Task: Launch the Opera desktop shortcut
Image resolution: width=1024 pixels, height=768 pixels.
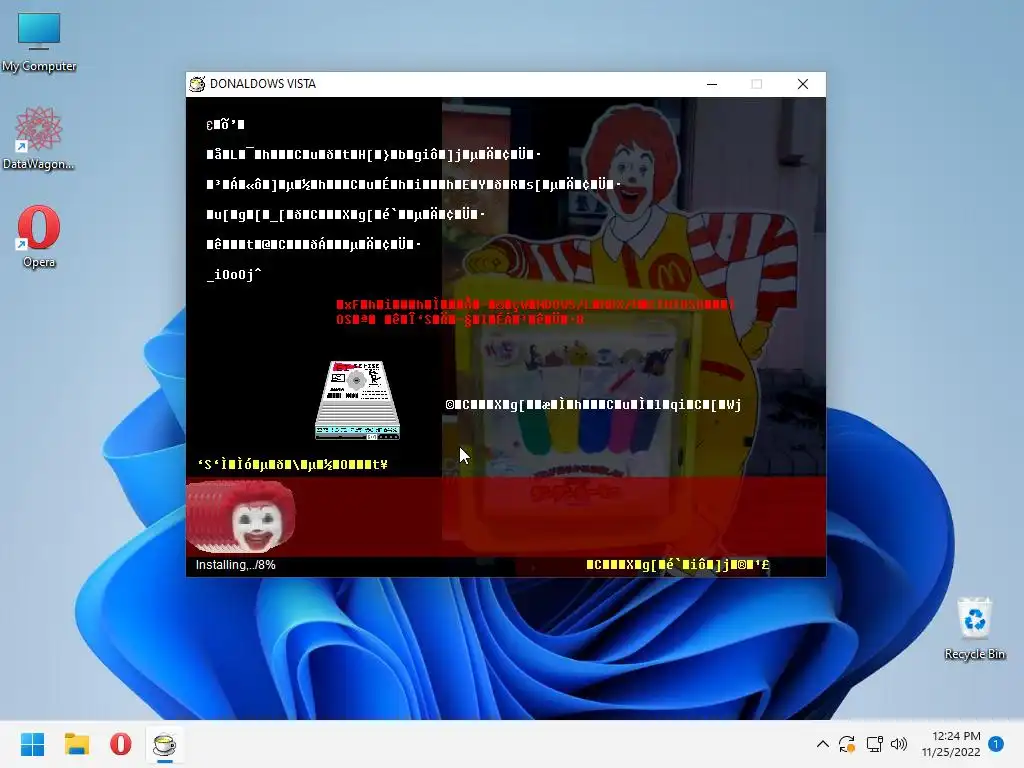Action: [39, 236]
